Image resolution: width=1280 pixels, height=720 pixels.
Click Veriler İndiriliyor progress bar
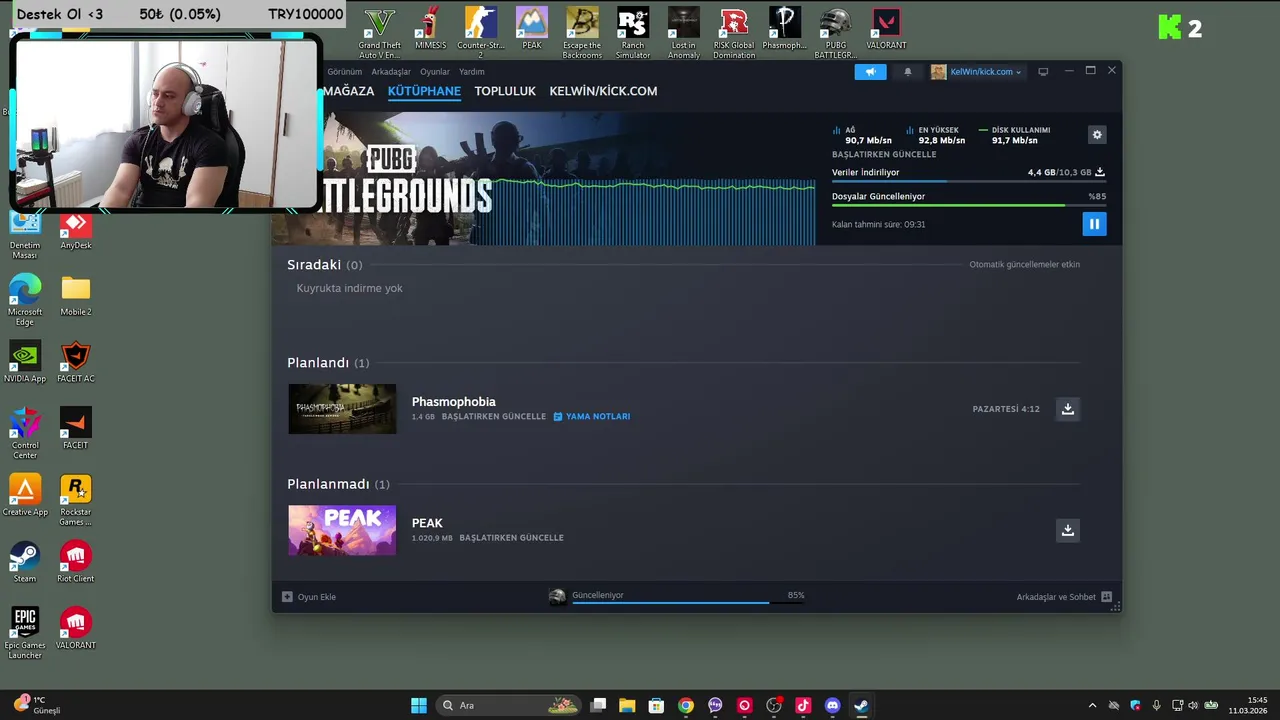pyautogui.click(x=969, y=181)
